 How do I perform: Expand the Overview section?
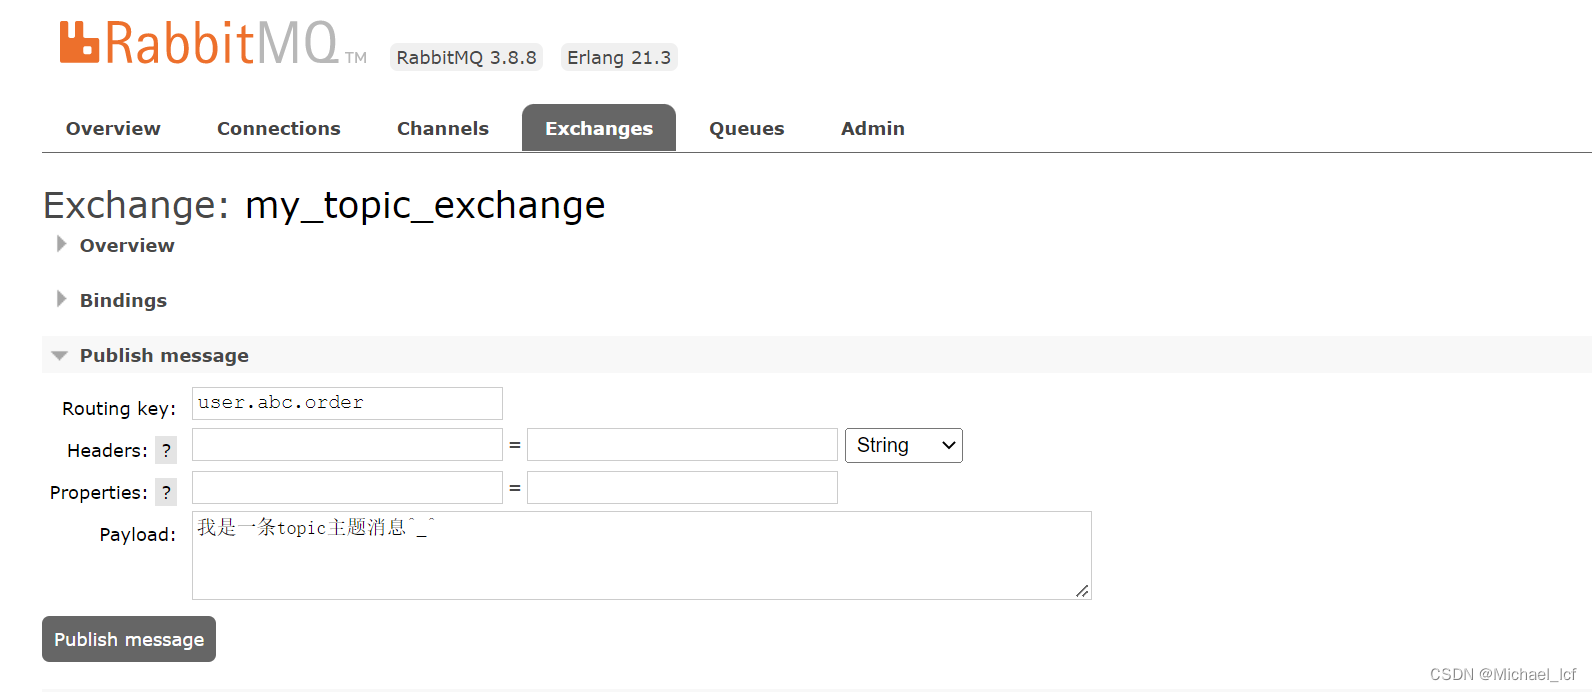tap(127, 245)
